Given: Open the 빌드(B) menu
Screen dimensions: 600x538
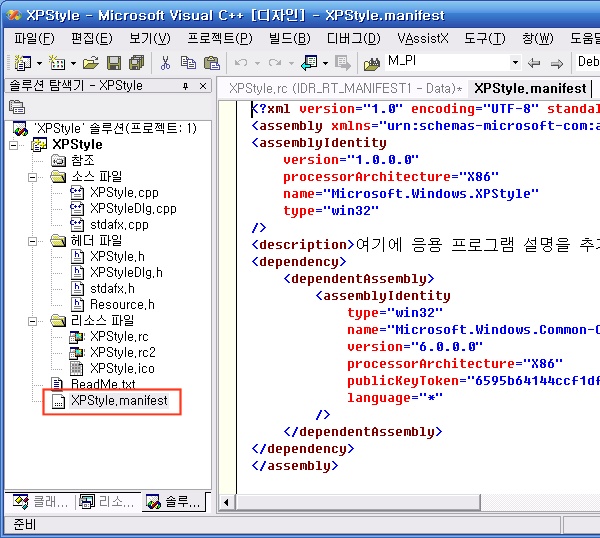Looking at the screenshot, I should click(x=290, y=39).
